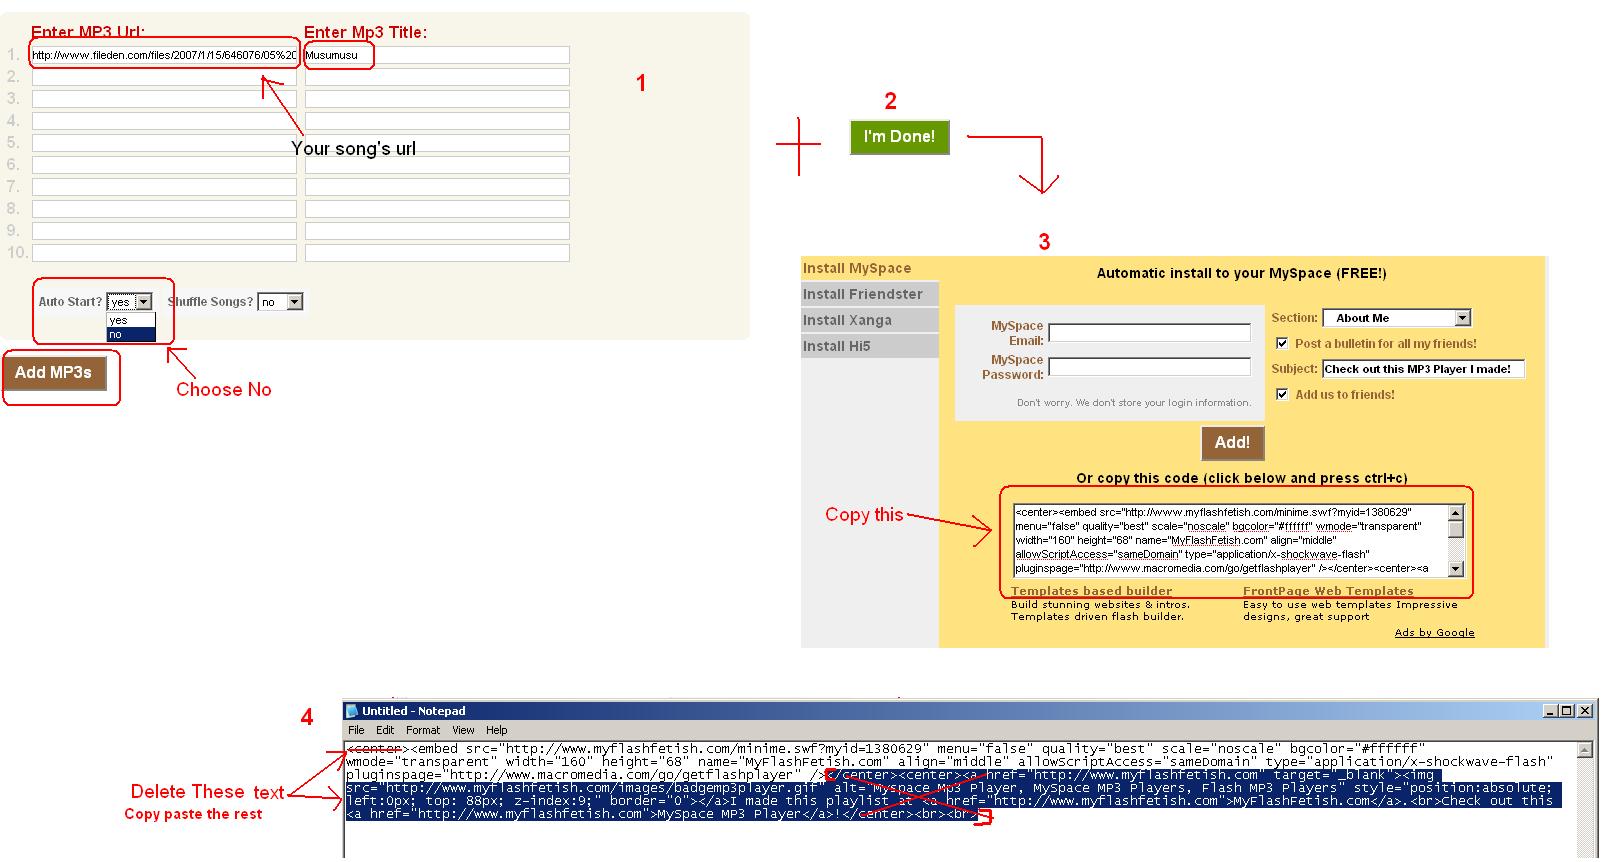Click the Notepad icon in title bar
This screenshot has height=862, width=1601.
(352, 711)
